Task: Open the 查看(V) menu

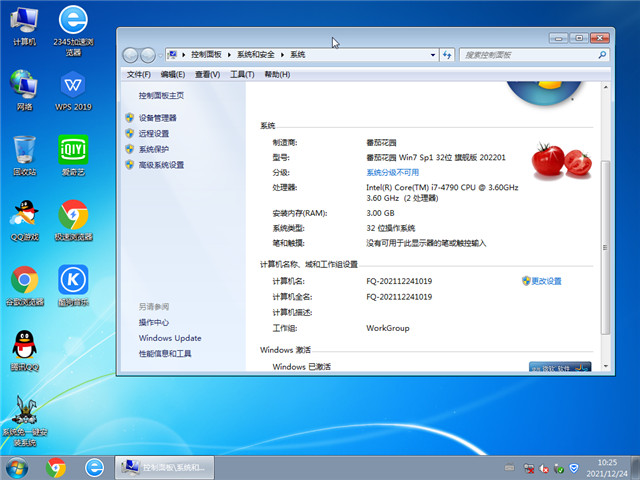Action: point(207,74)
